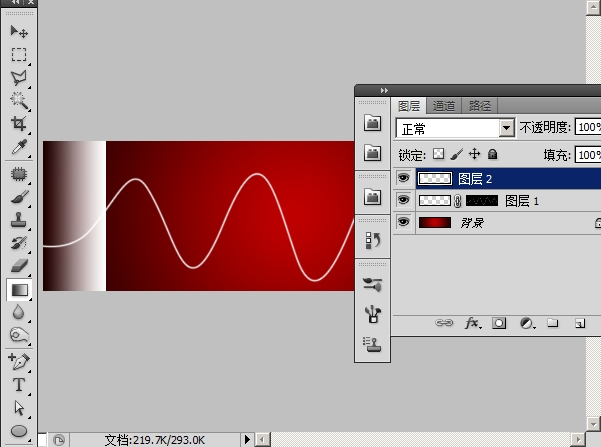Select layer 图层 2 thumbnail
Image resolution: width=601 pixels, height=447 pixels.
(x=435, y=179)
